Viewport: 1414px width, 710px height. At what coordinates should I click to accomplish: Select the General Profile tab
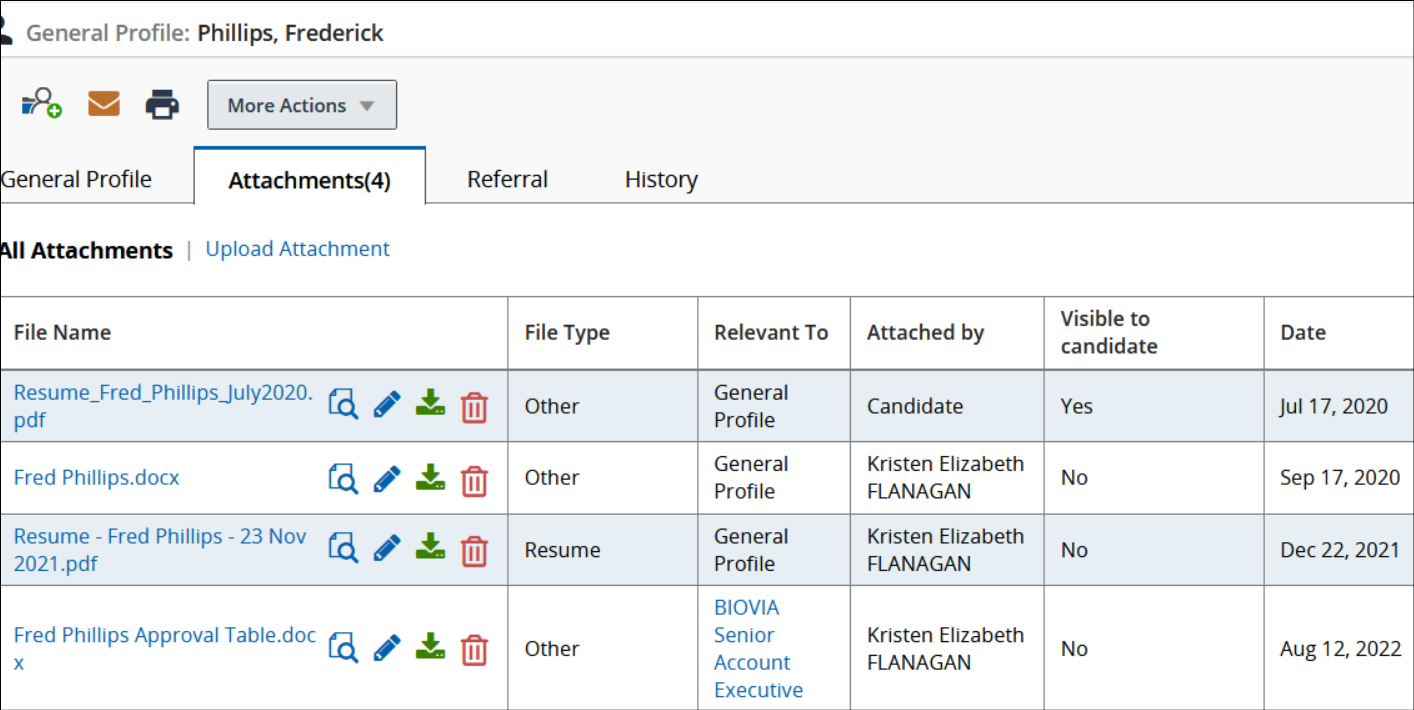click(x=76, y=179)
